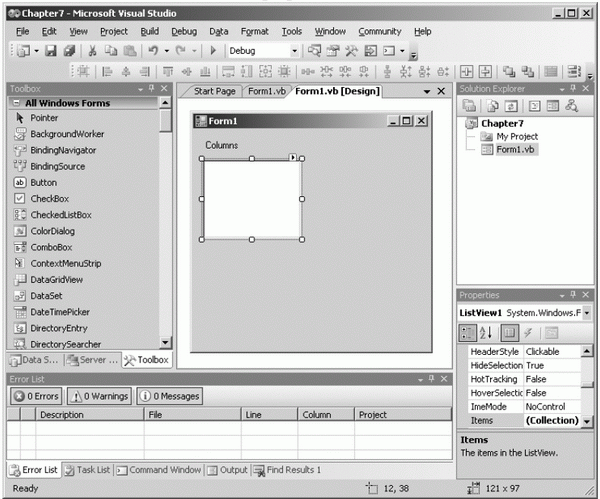Open ListView smart tag arrow glyph
This screenshot has height=499, width=600.
[292, 157]
